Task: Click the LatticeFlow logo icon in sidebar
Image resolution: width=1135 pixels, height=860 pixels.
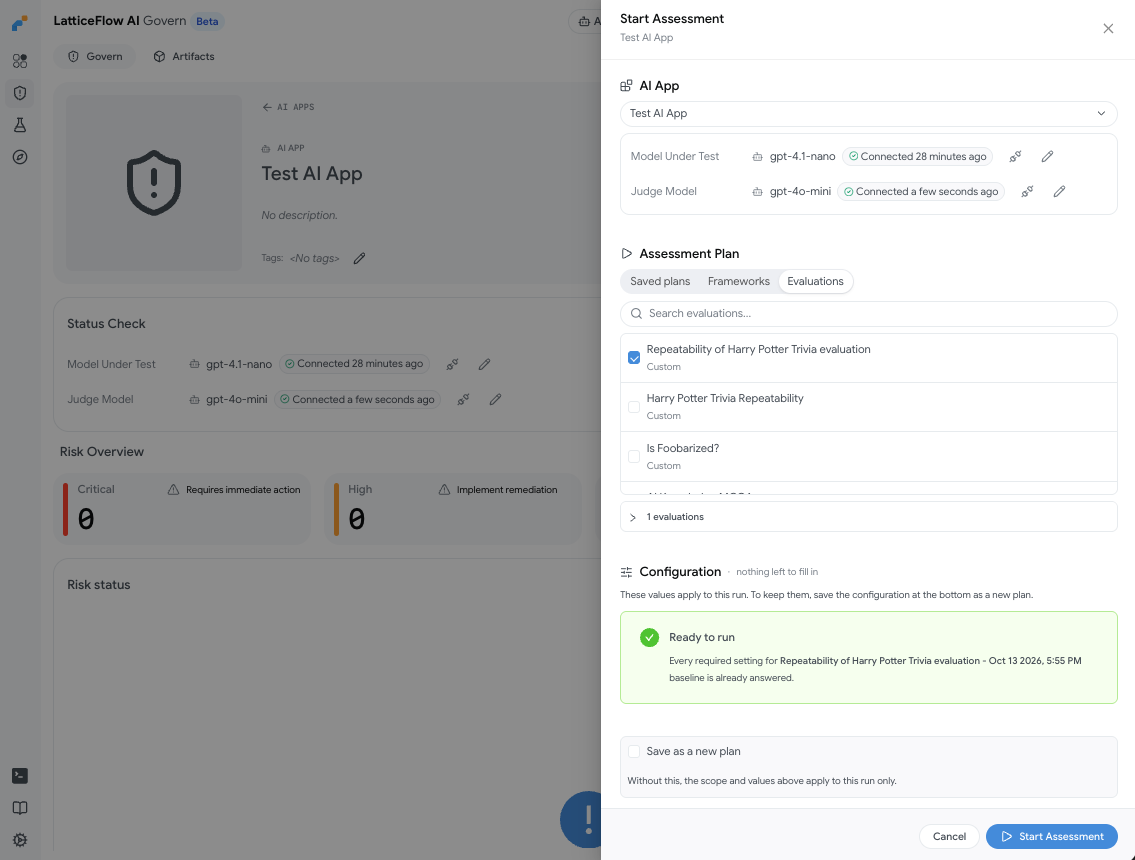Action: click(x=20, y=23)
